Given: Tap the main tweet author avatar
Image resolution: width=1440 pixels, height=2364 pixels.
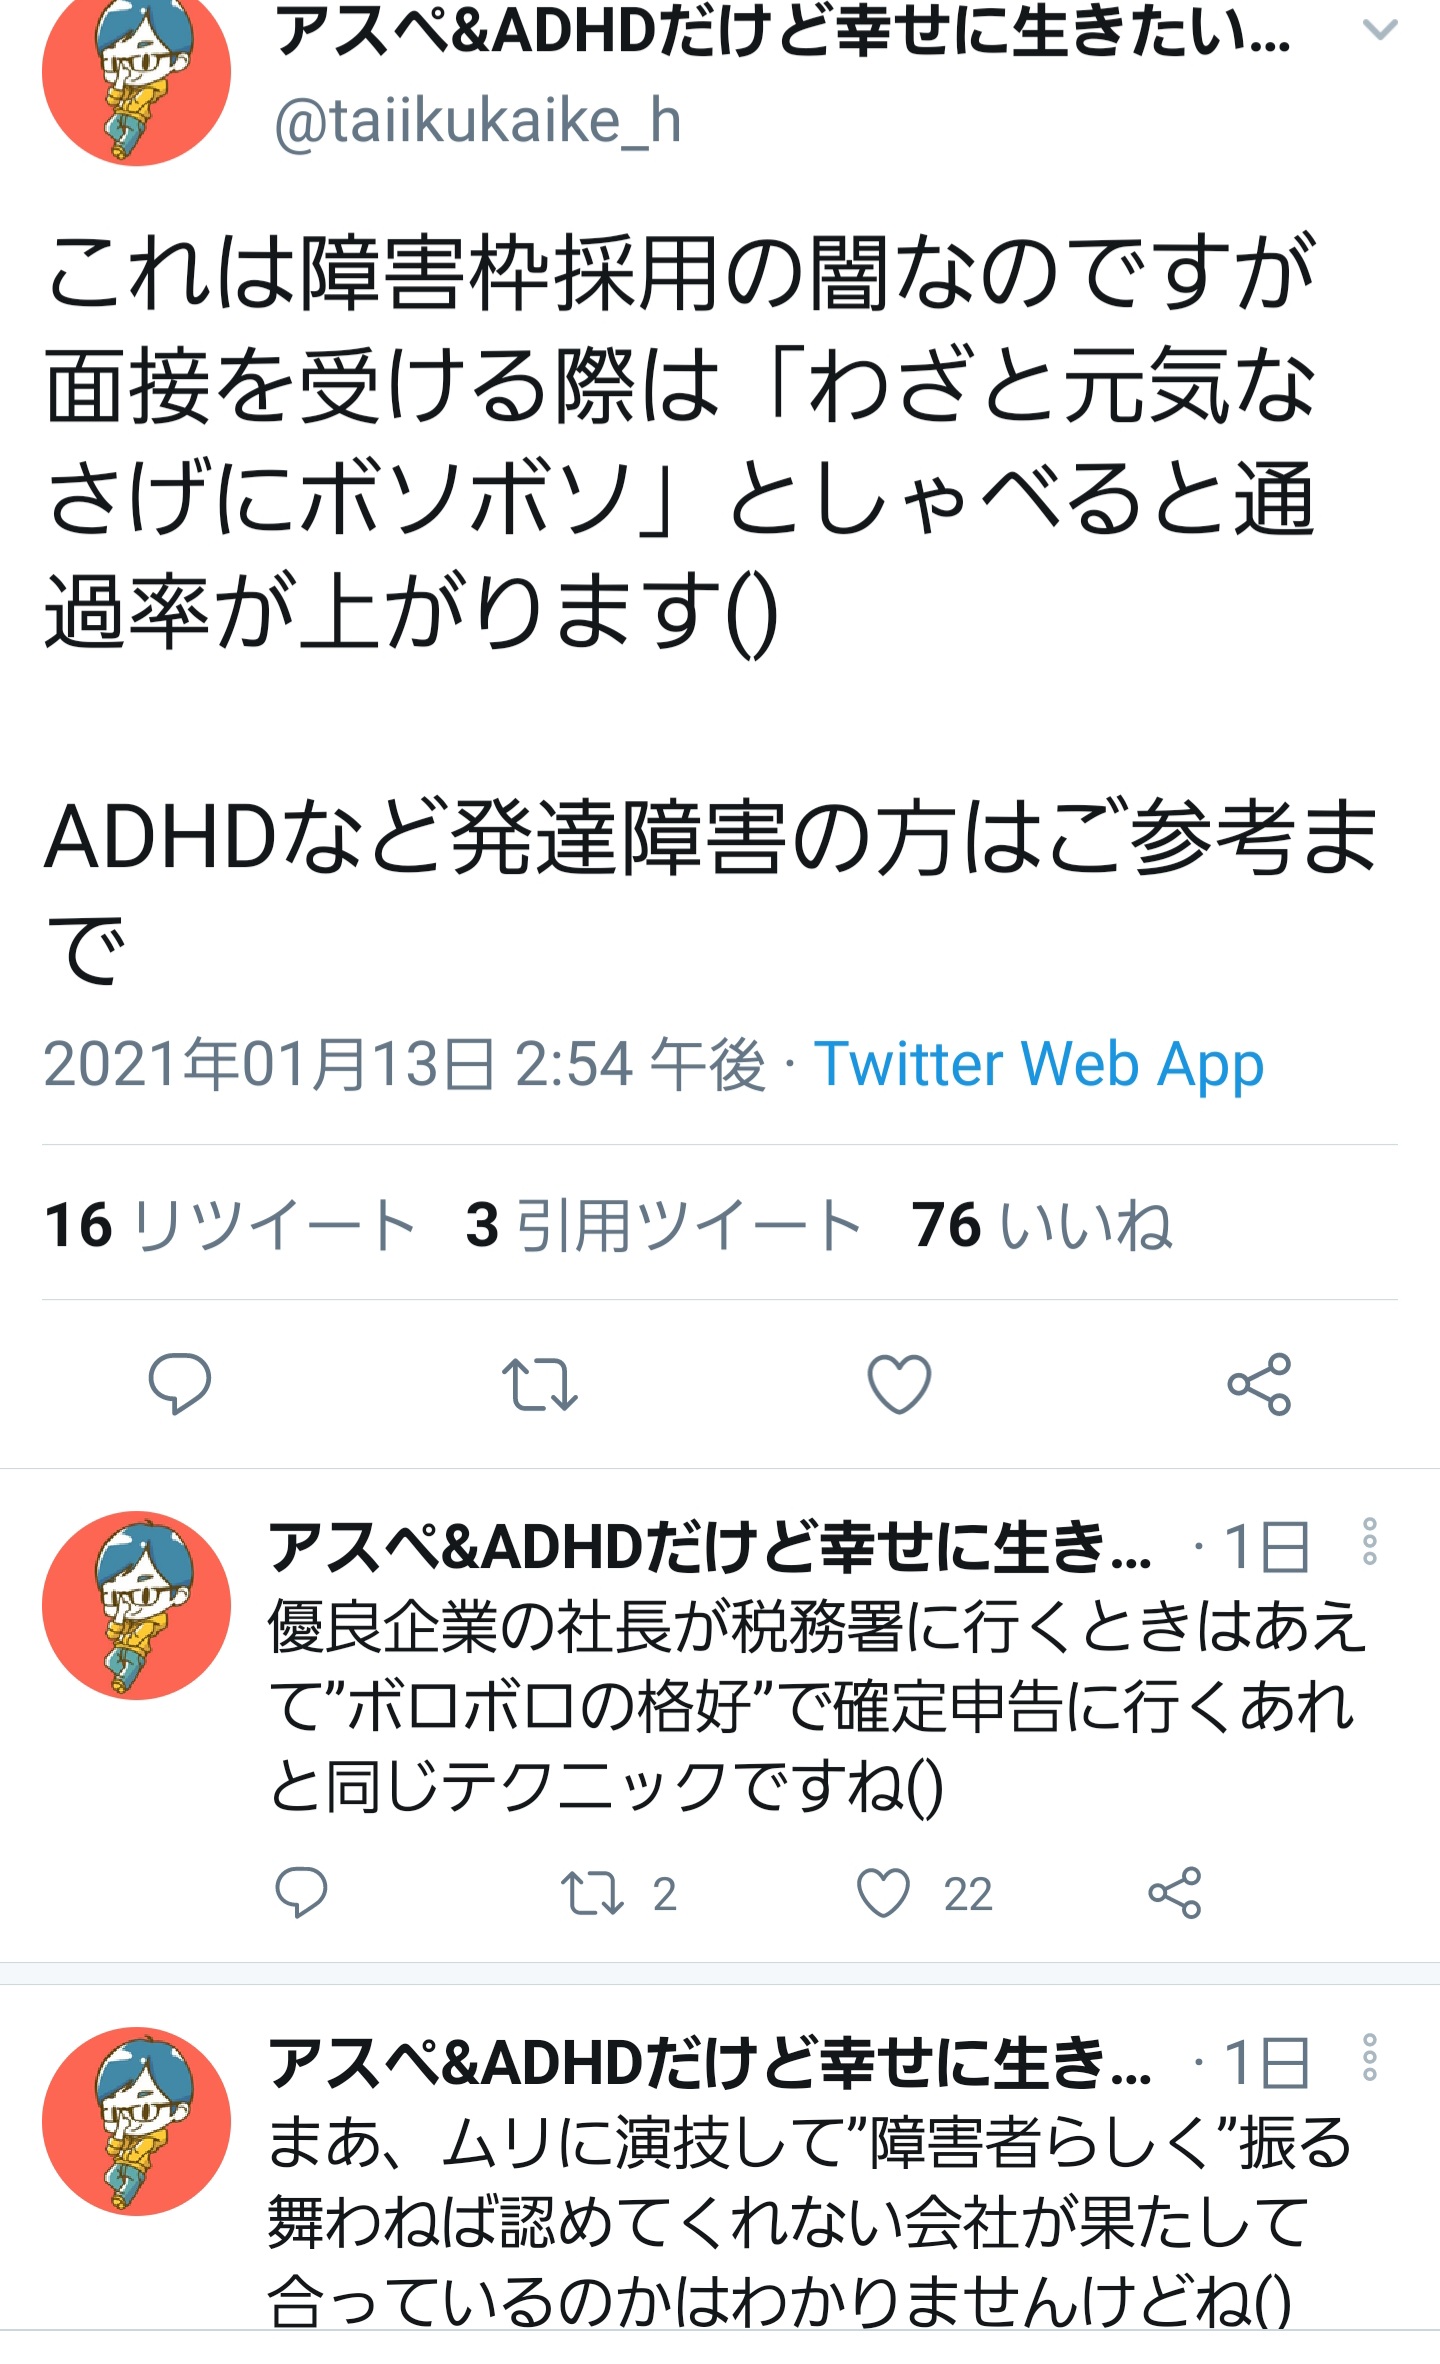Looking at the screenshot, I should pyautogui.click(x=137, y=72).
